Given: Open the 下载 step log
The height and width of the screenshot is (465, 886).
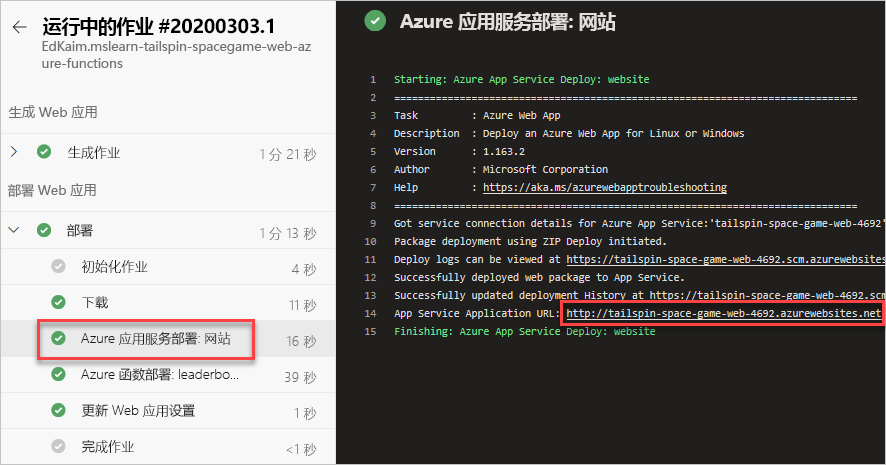Looking at the screenshot, I should 168,303.
